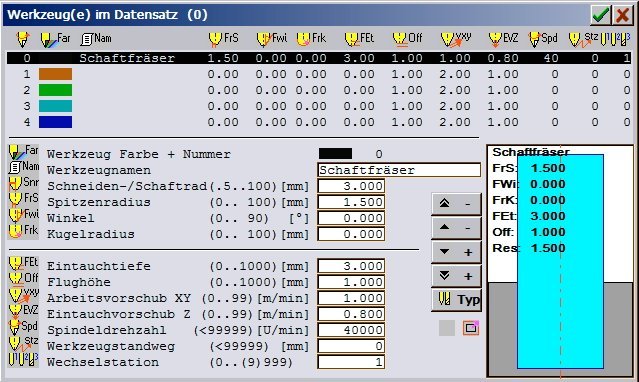Click the FrS icon beside Spitzenradius
The height and width of the screenshot is (382, 639).
[x=24, y=199]
